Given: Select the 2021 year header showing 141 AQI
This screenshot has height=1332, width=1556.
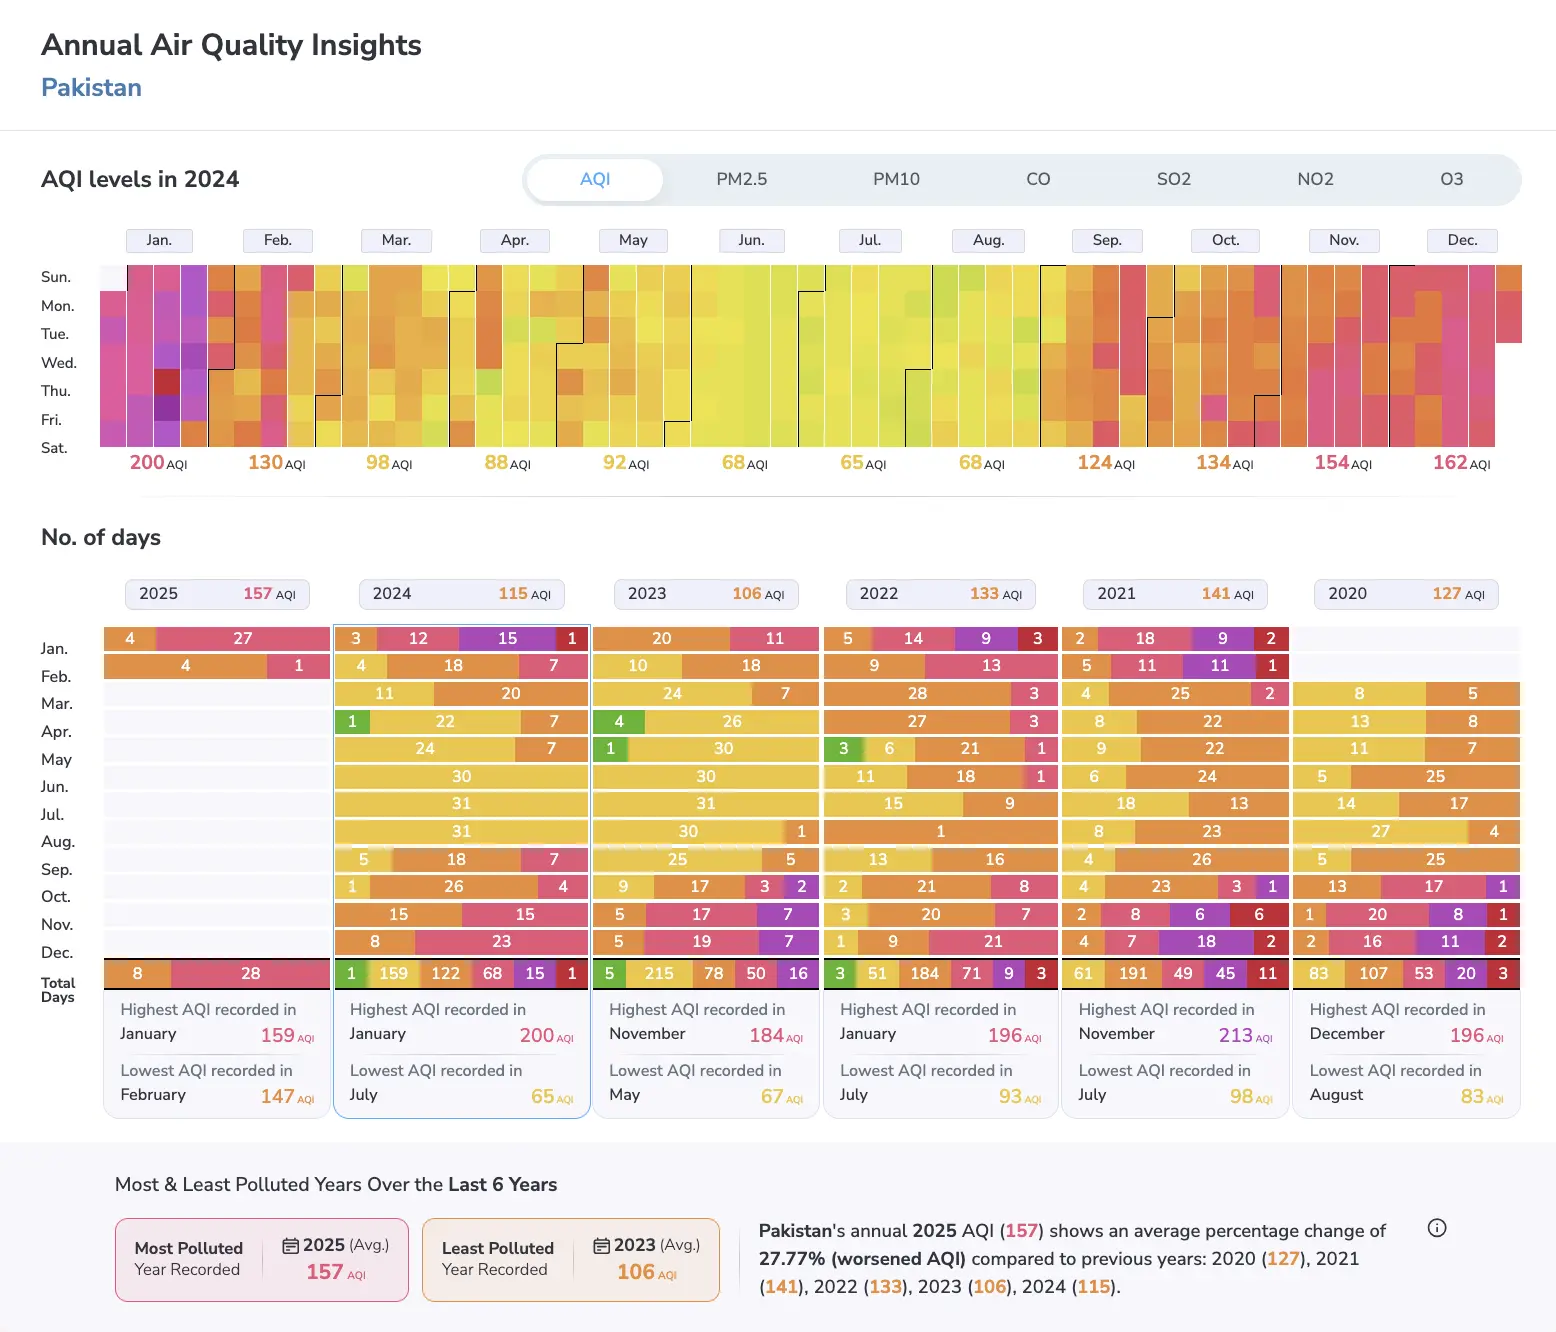Looking at the screenshot, I should [x=1175, y=594].
